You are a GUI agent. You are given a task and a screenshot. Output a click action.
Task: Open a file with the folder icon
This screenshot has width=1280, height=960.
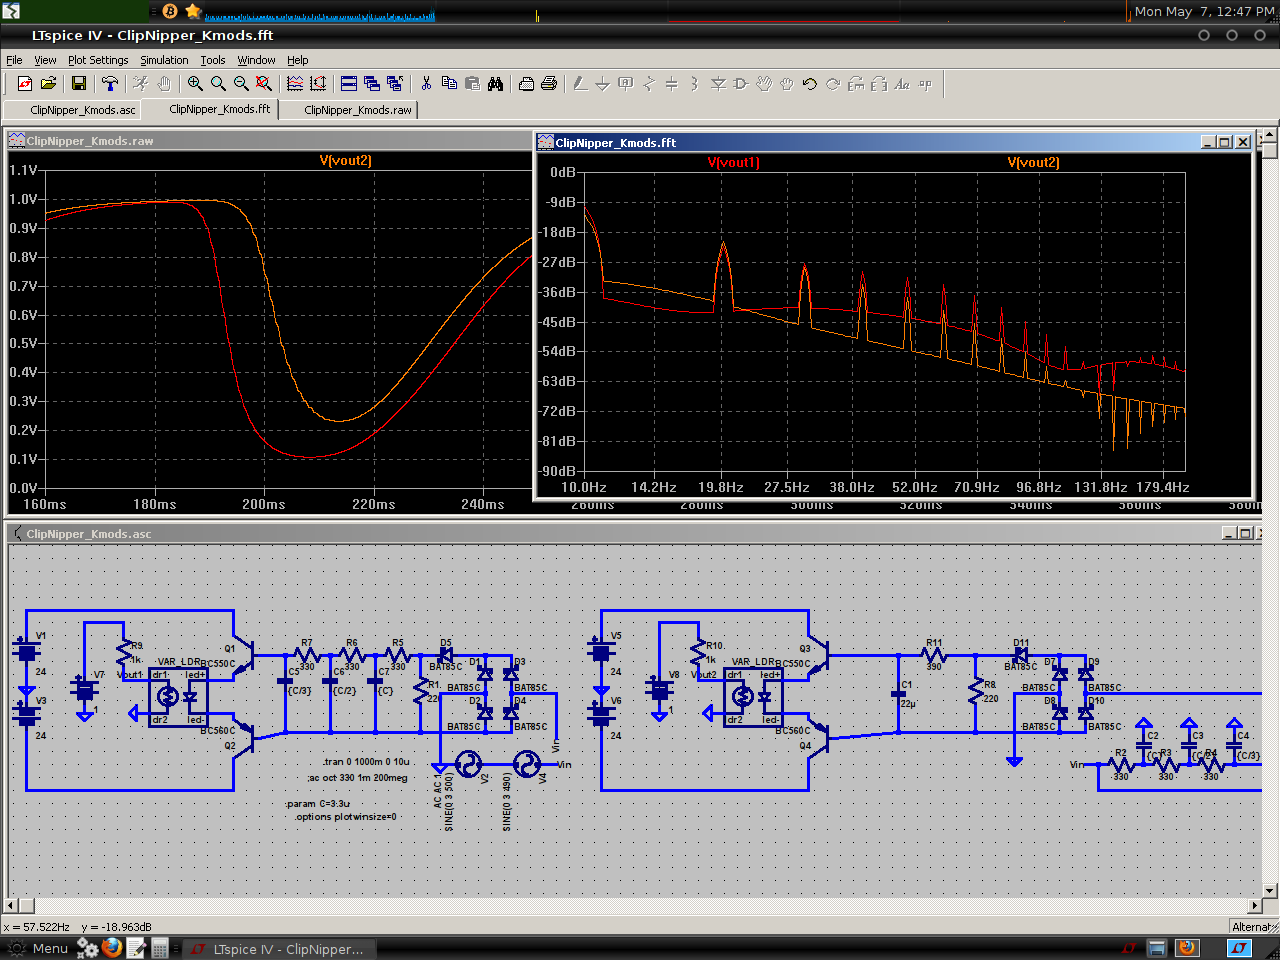tap(48, 84)
